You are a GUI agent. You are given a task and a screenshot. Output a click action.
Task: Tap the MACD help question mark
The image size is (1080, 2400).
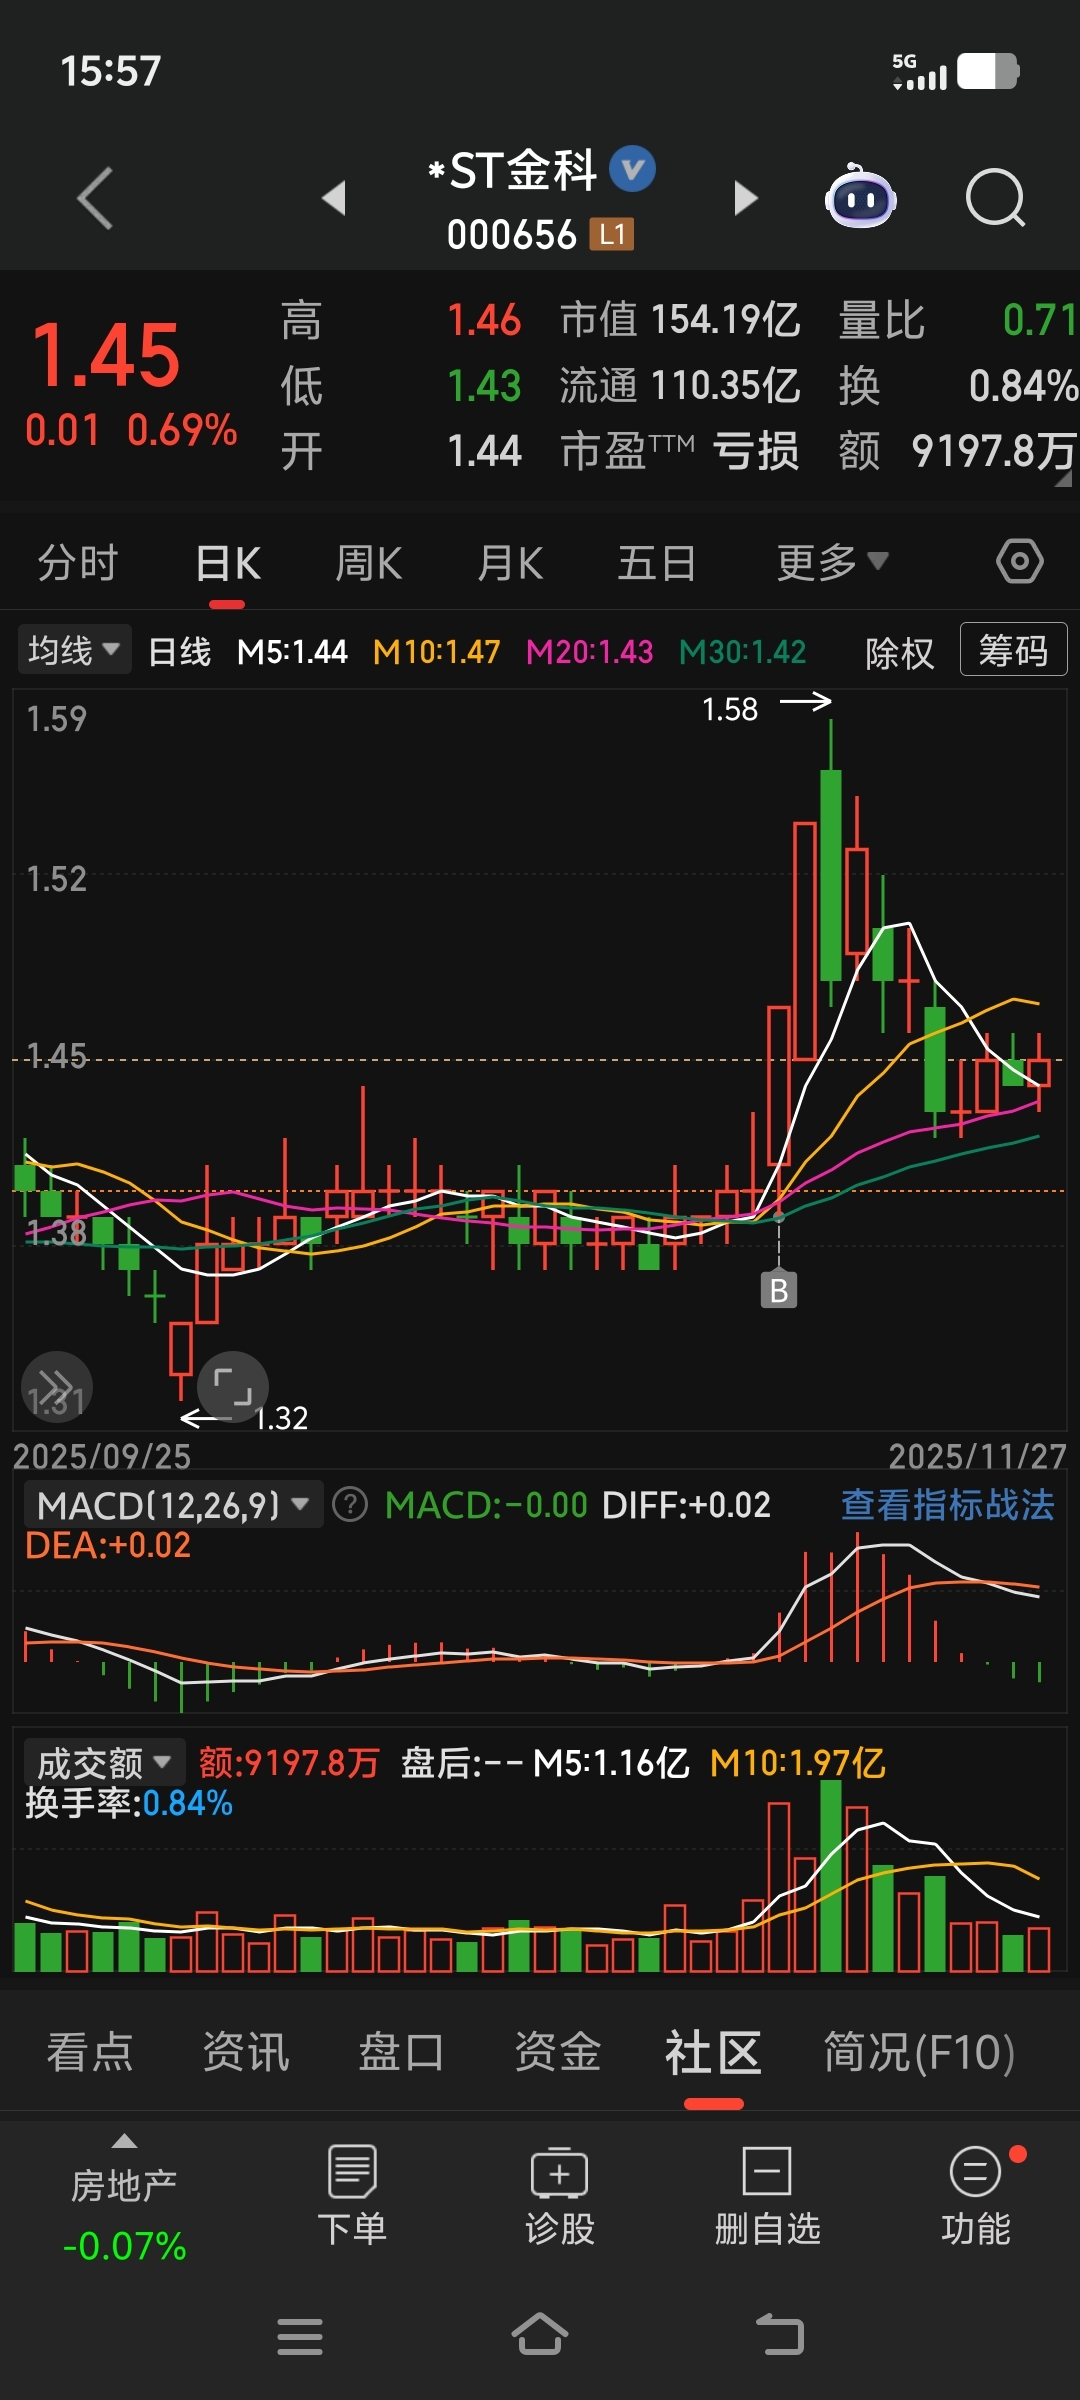click(350, 1504)
